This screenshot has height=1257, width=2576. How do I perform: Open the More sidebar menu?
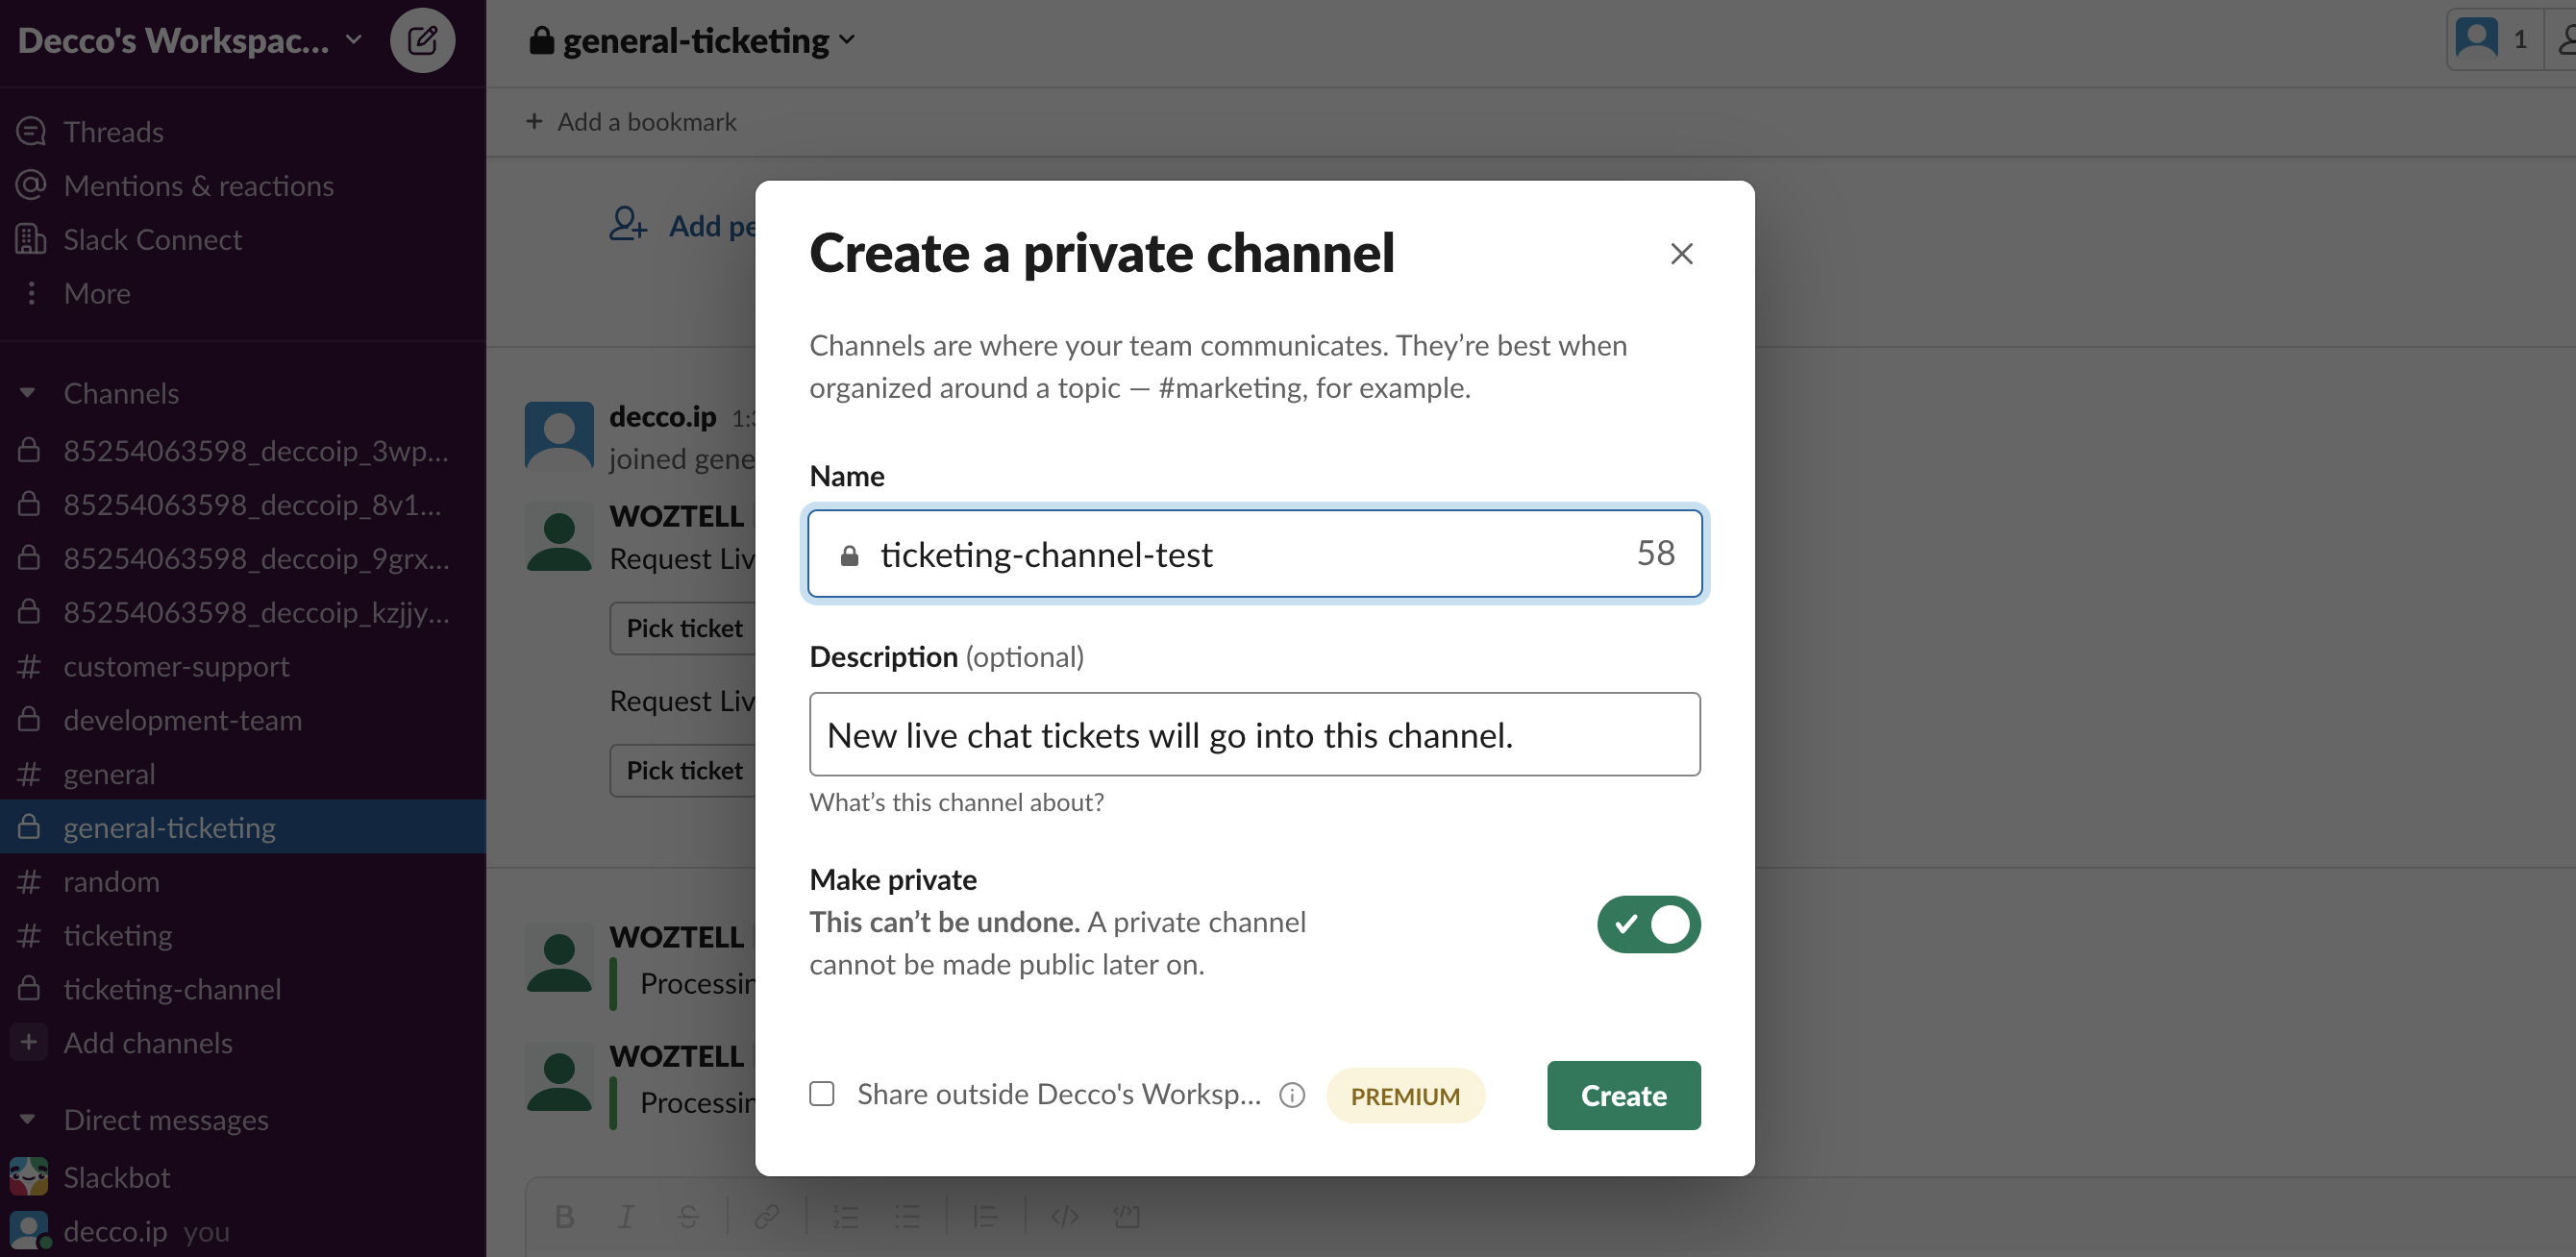tap(96, 293)
